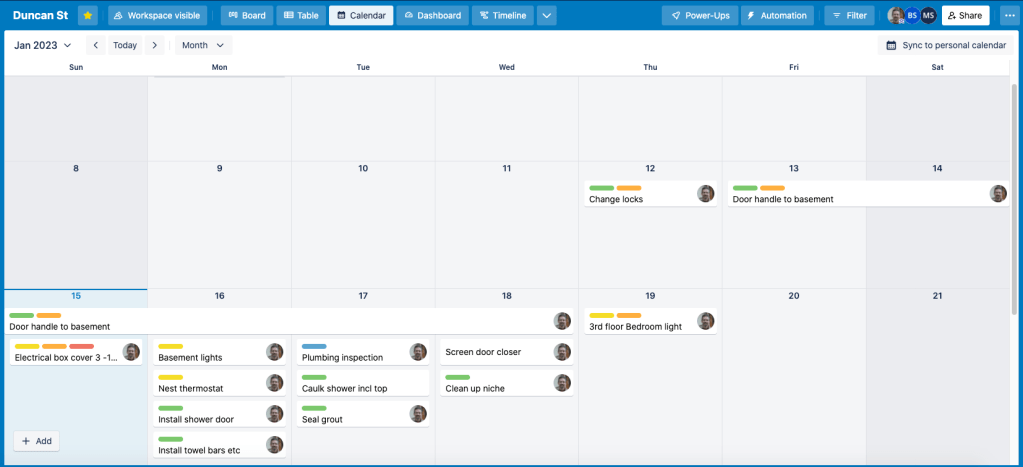The image size is (1023, 467).
Task: Open the Month range dropdown
Action: (x=203, y=45)
